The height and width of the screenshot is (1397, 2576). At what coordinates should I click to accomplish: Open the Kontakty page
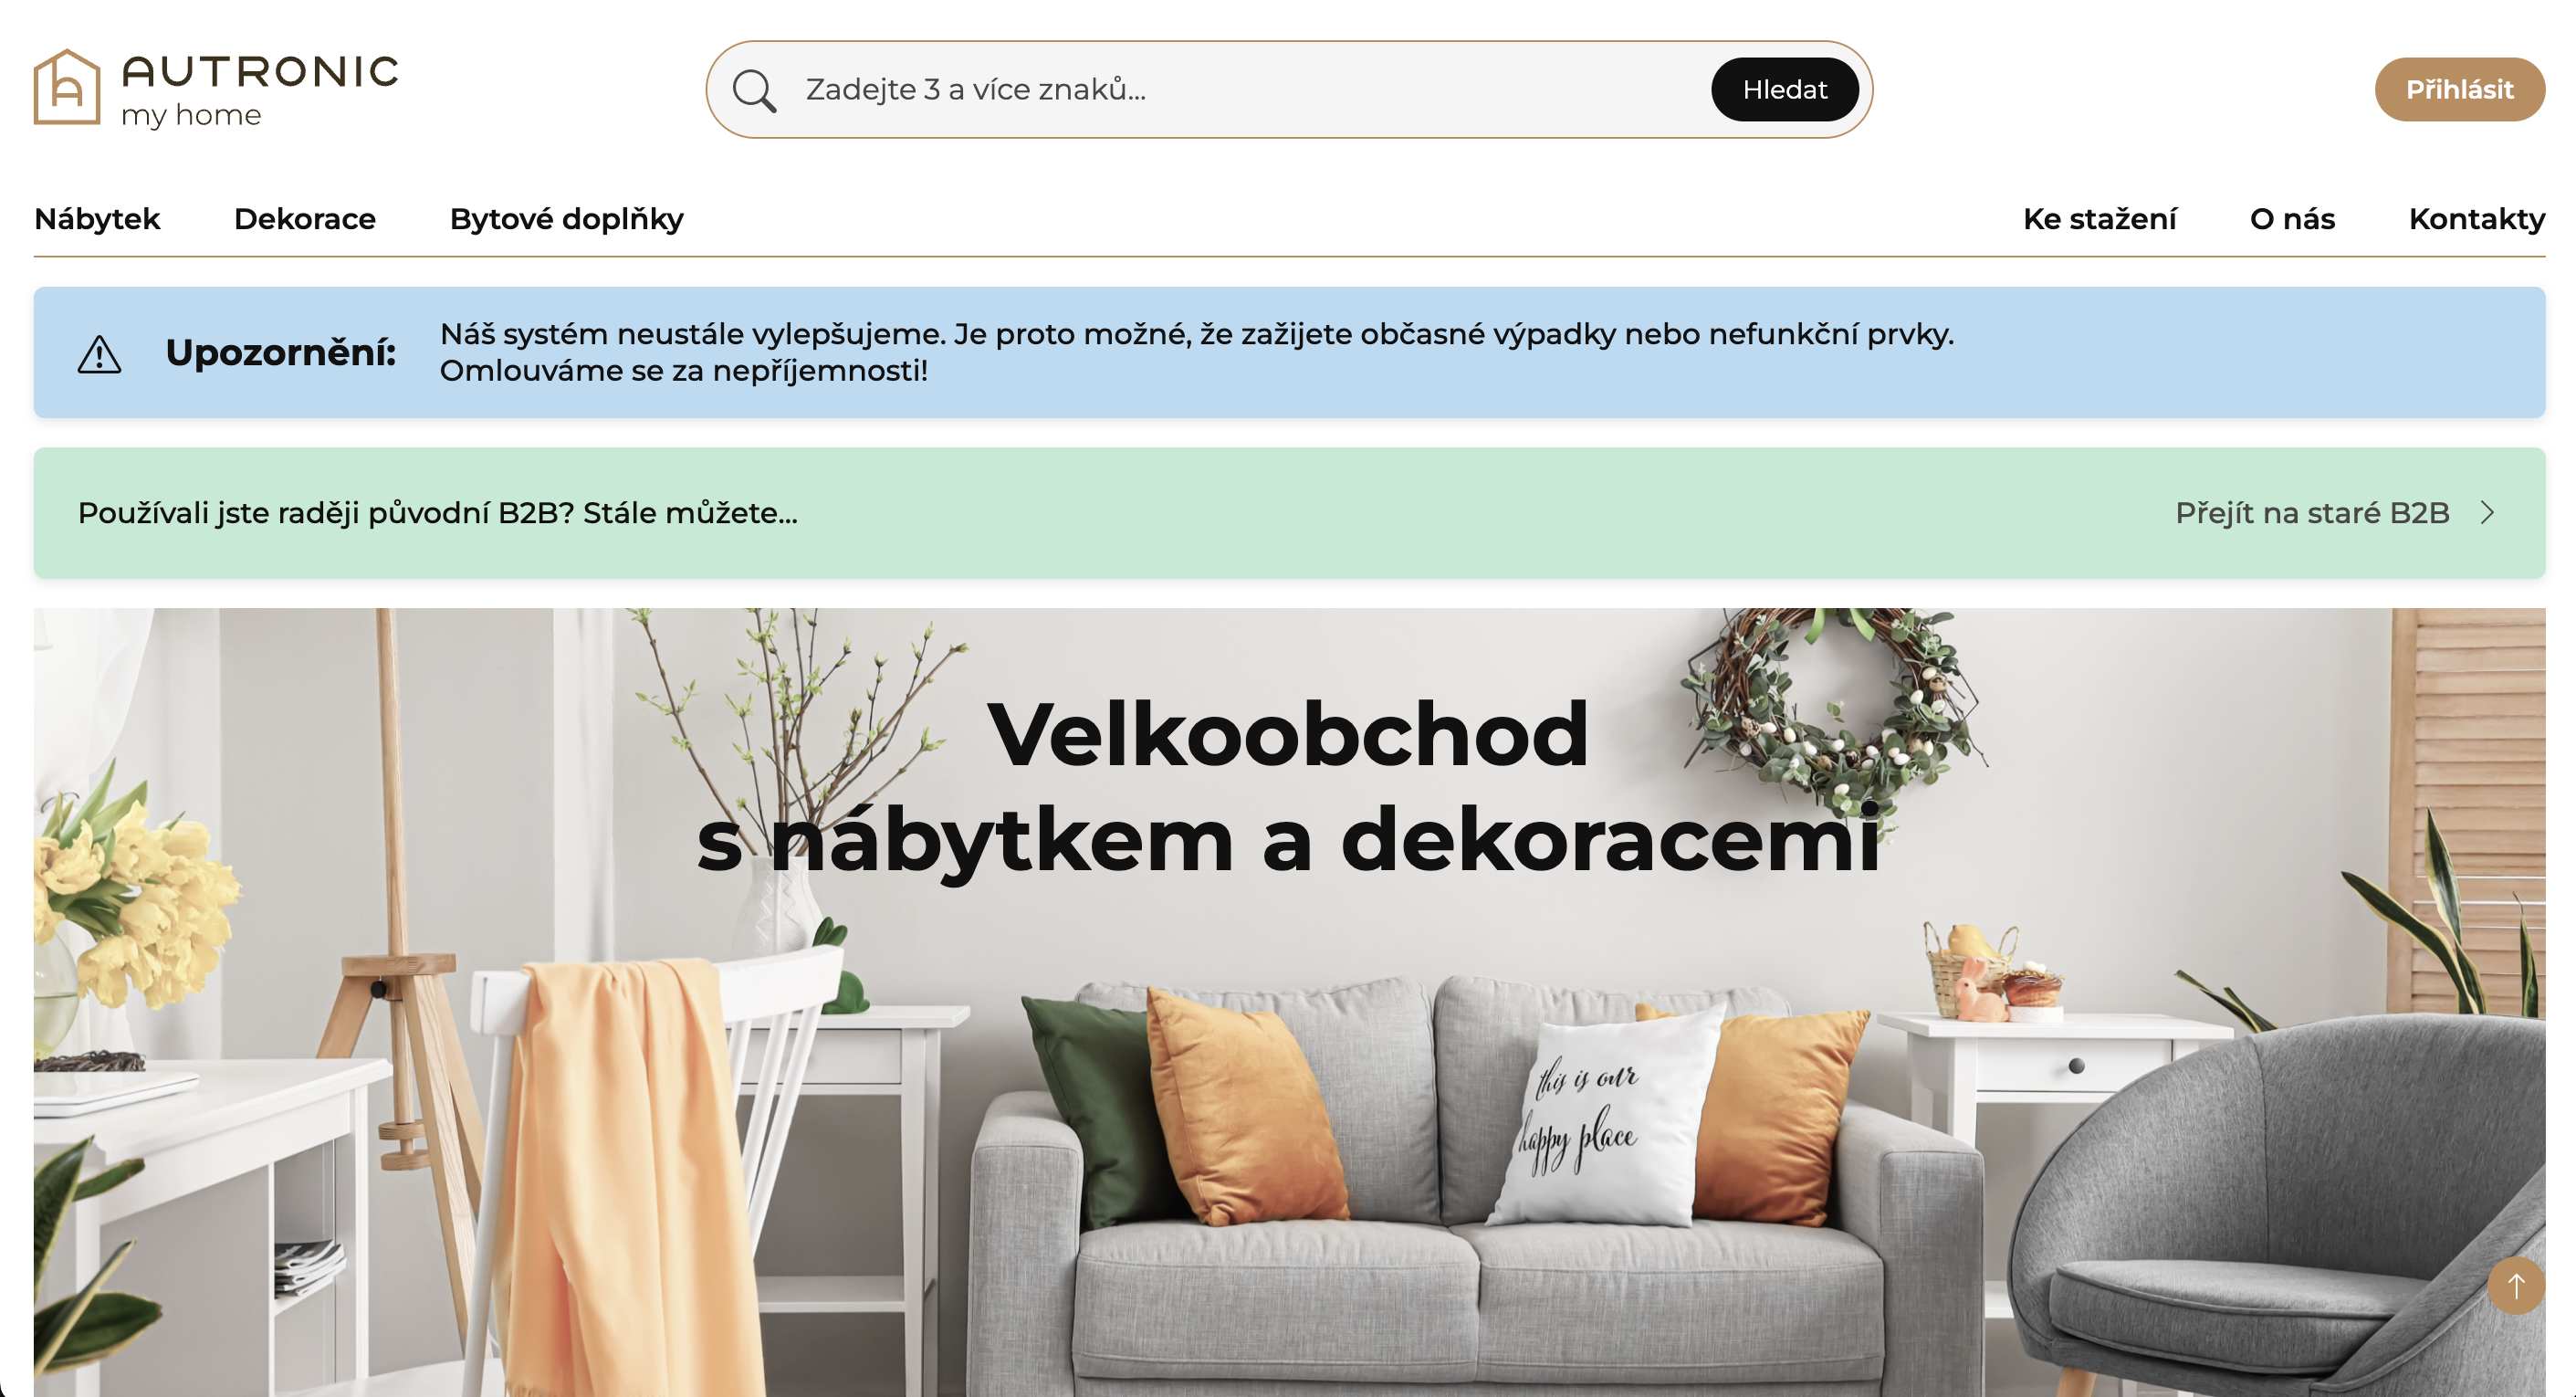pyautogui.click(x=2476, y=219)
